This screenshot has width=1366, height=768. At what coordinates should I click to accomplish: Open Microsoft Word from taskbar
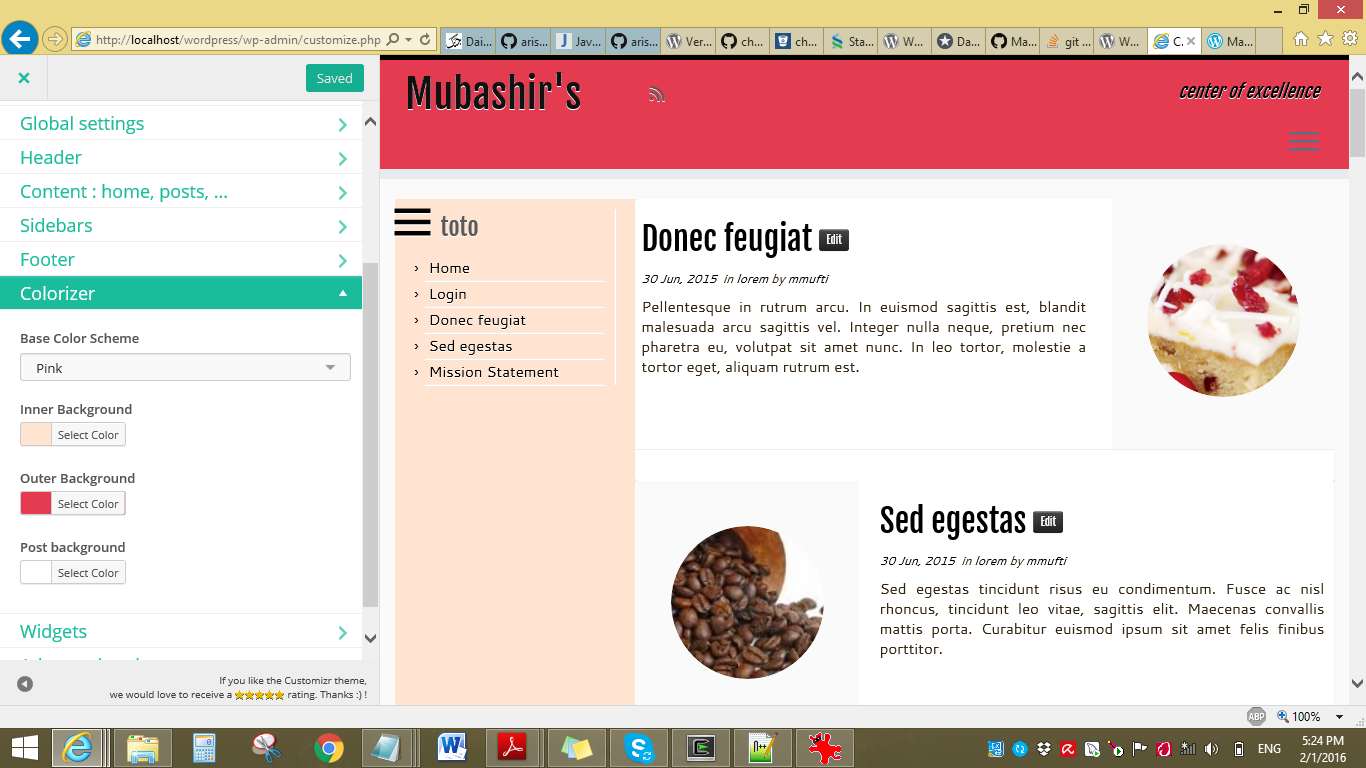coord(452,748)
